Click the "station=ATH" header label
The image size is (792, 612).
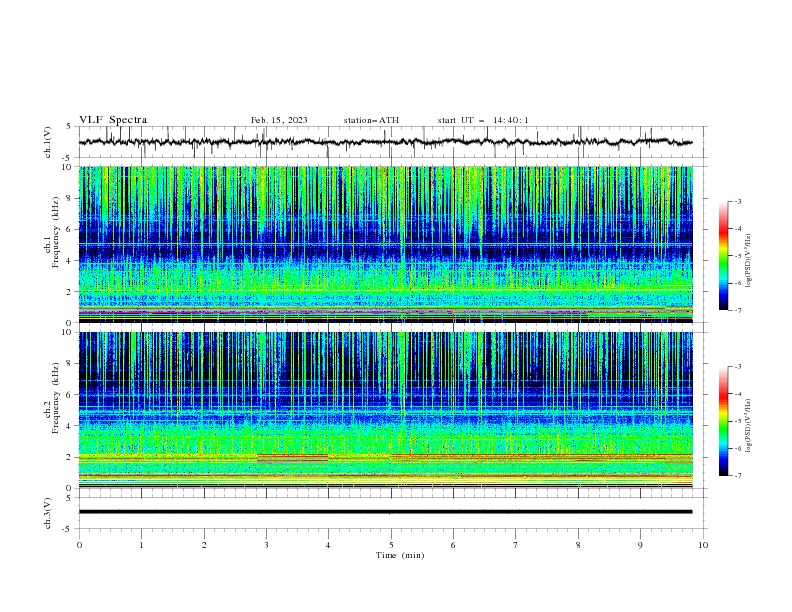(371, 120)
